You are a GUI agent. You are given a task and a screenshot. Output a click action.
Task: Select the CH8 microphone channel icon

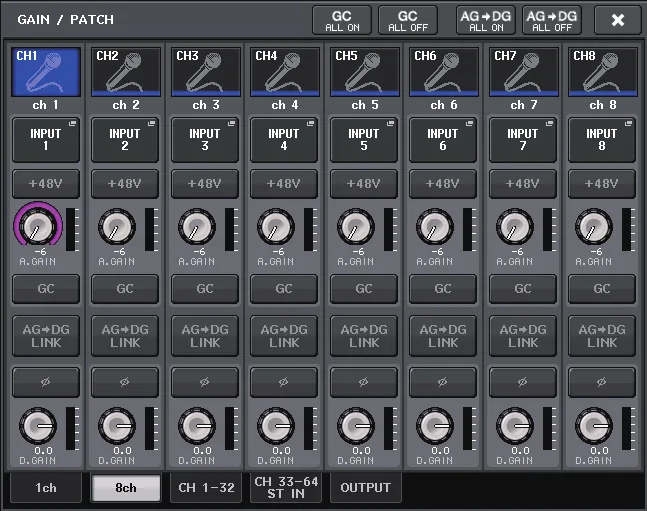pyautogui.click(x=603, y=72)
